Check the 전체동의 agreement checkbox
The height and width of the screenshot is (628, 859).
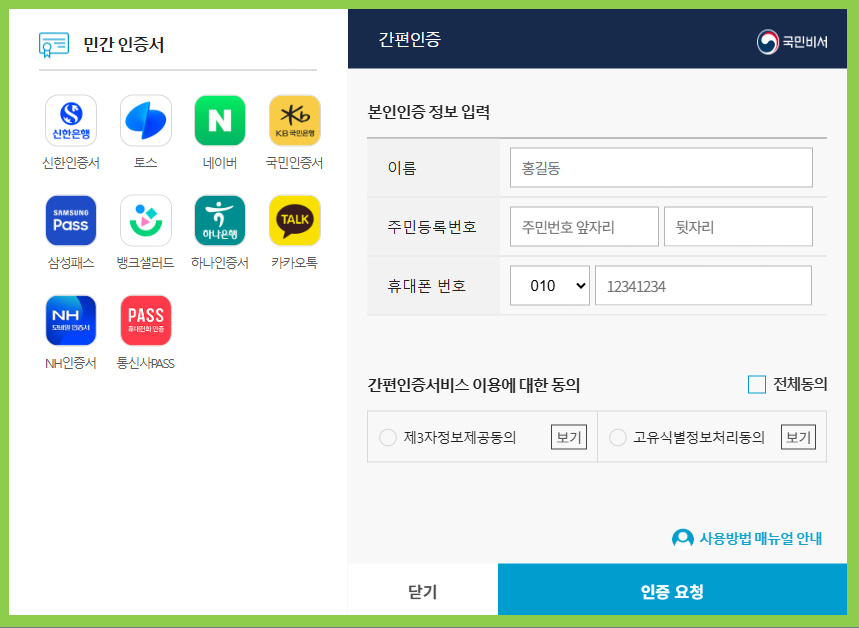click(x=757, y=384)
